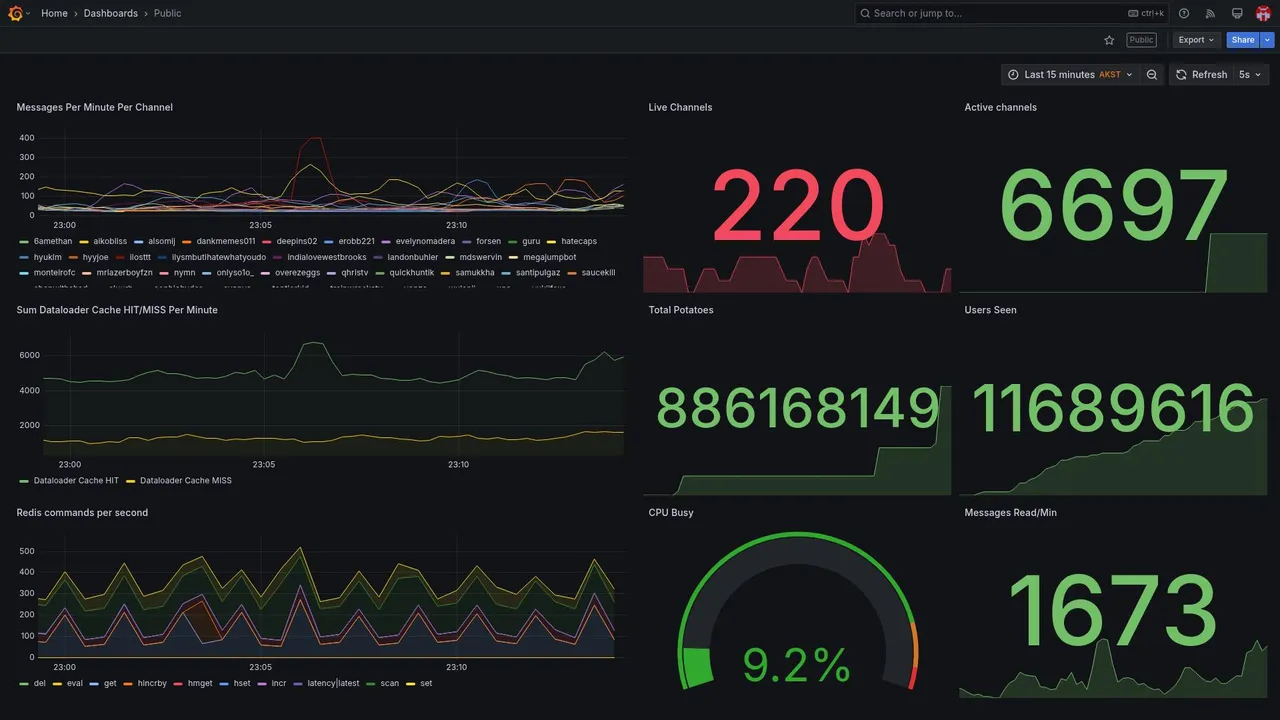
Task: Open Dashboards breadcrumb
Action: click(x=111, y=13)
